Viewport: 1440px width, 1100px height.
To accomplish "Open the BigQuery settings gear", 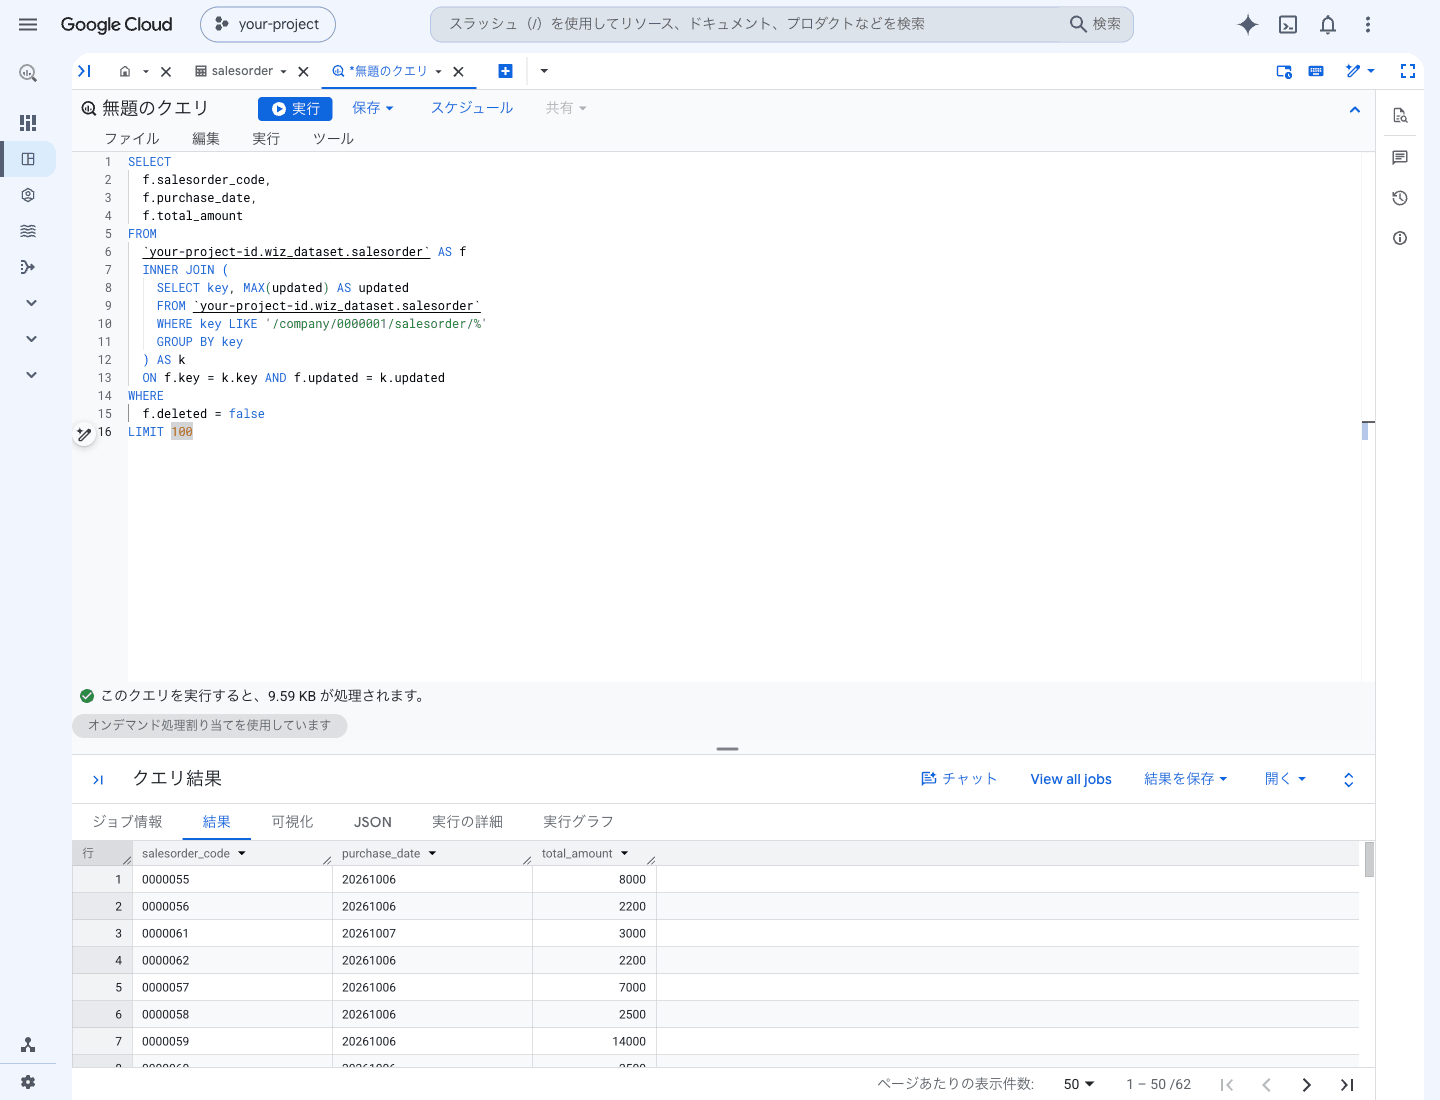I will [x=28, y=1082].
